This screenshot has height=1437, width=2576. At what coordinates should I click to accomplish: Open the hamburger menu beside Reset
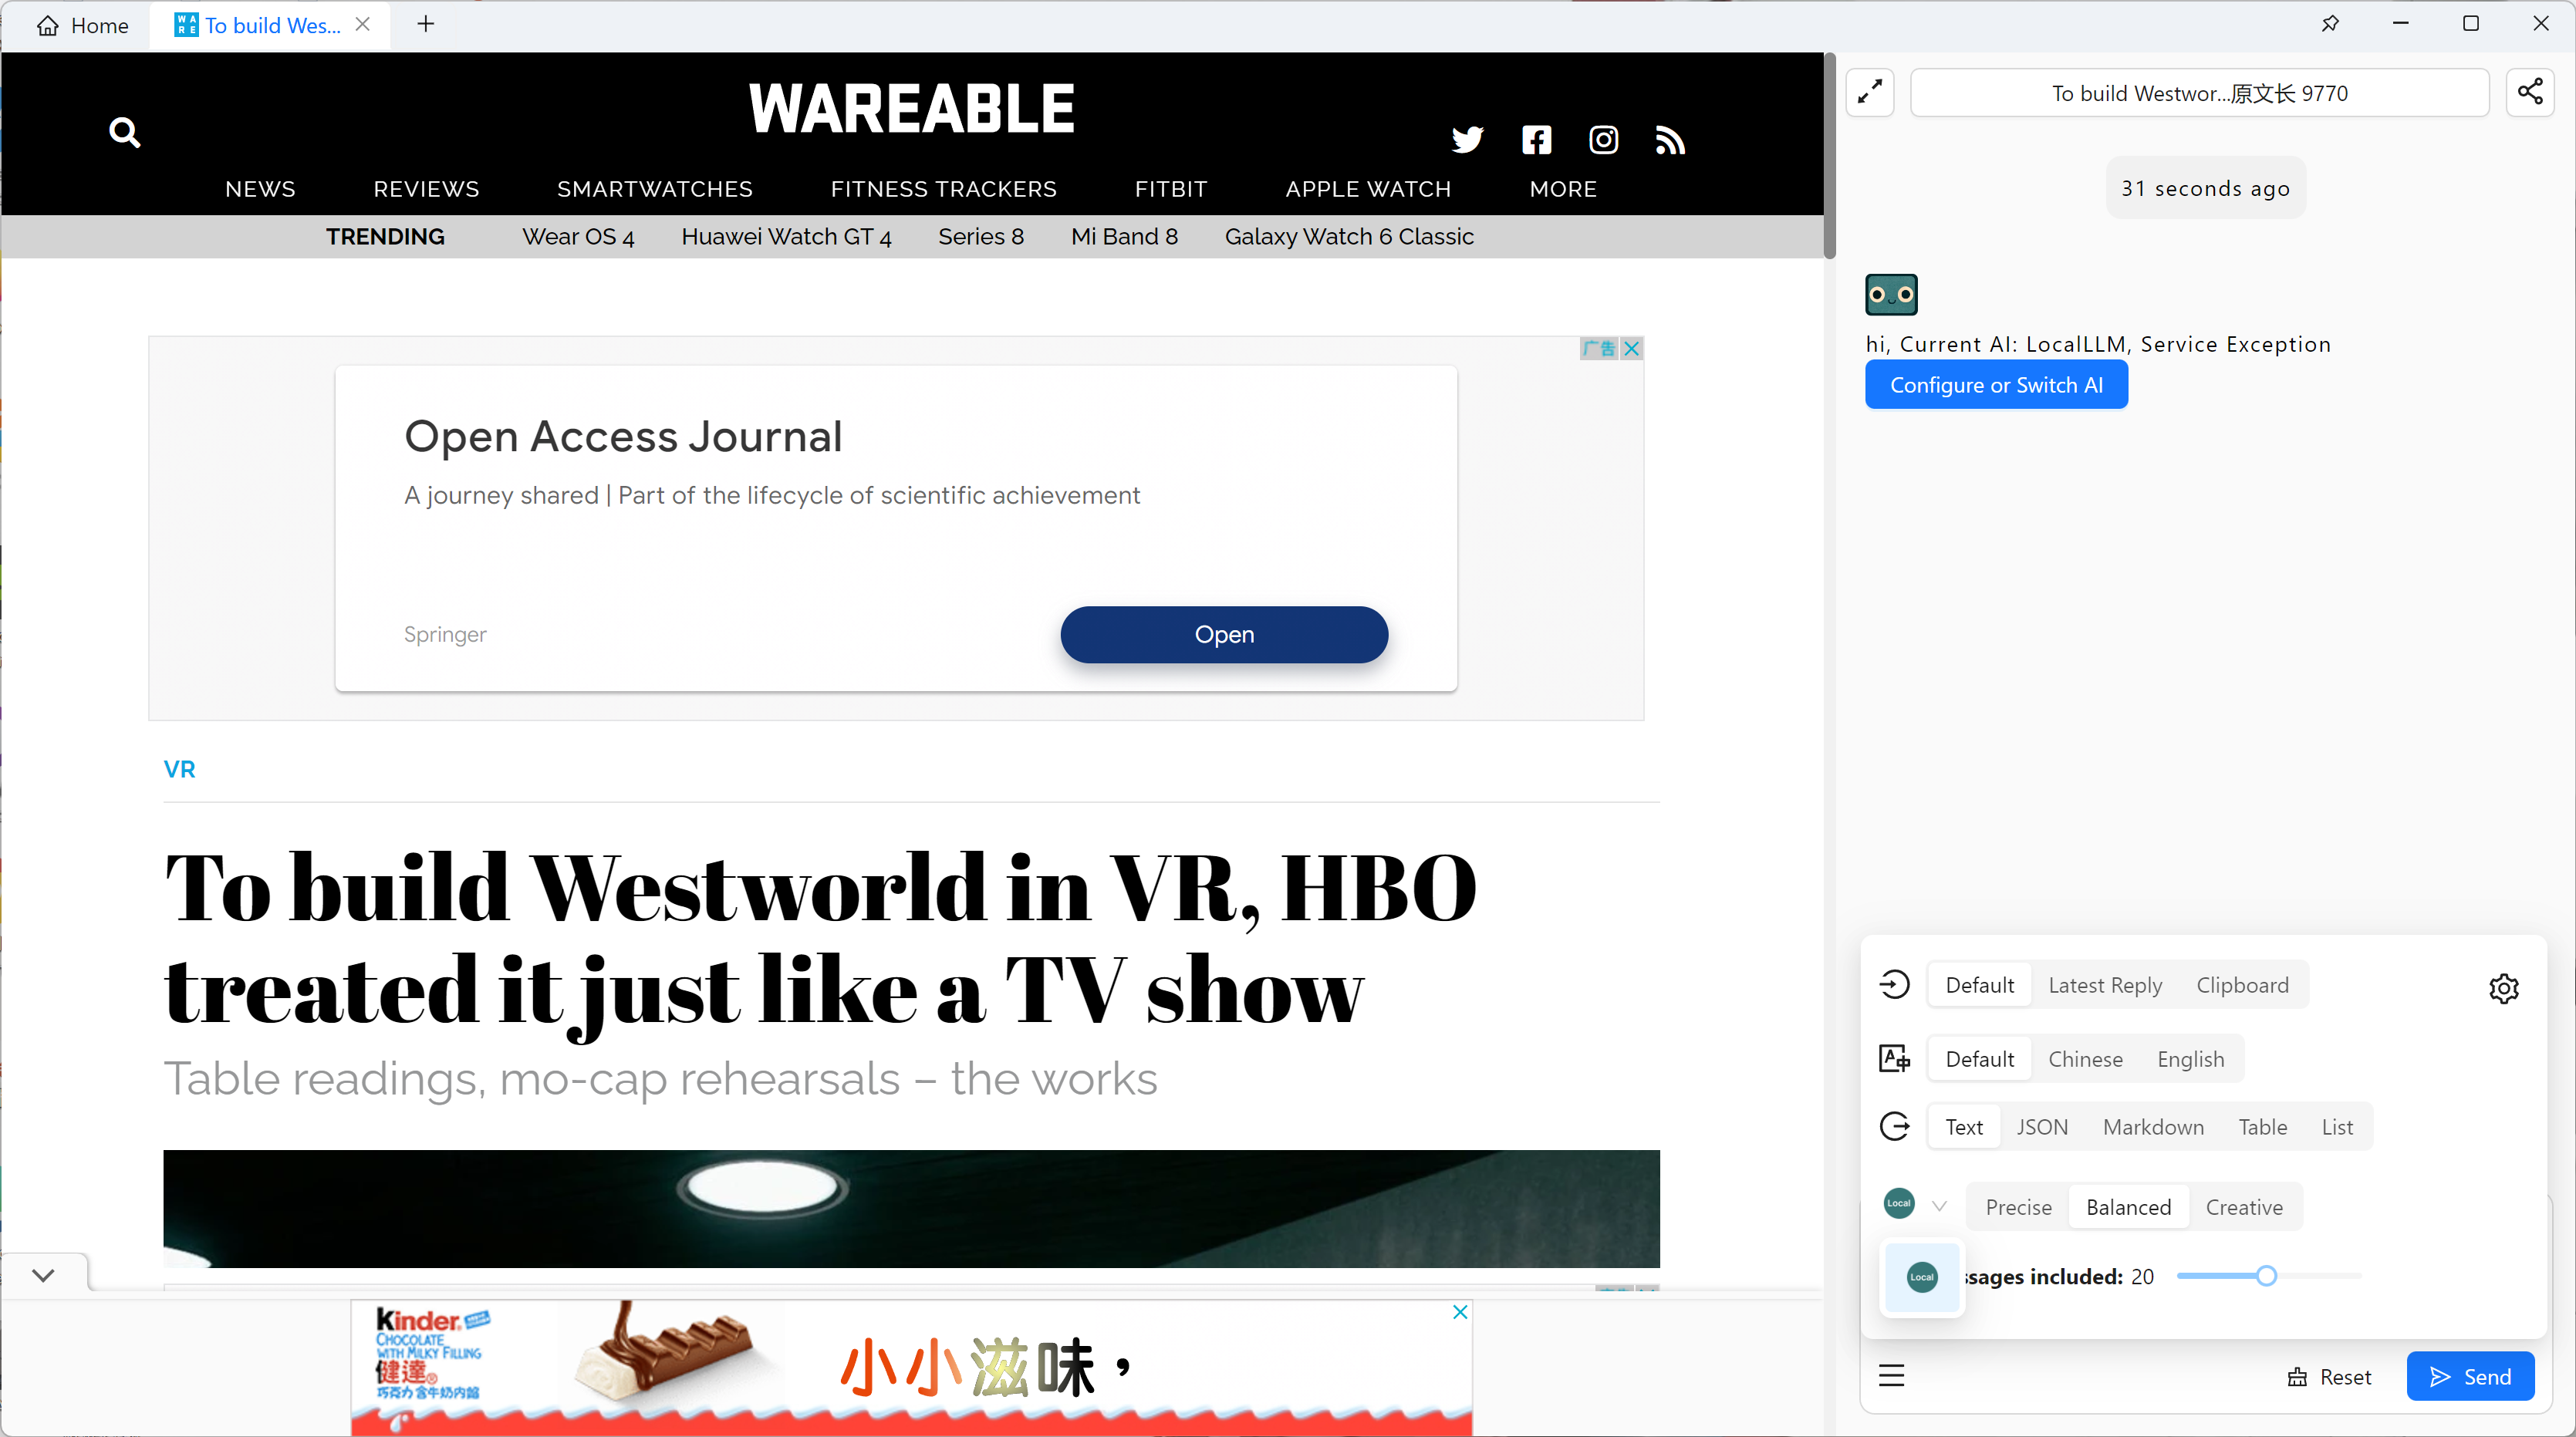(x=1891, y=1376)
